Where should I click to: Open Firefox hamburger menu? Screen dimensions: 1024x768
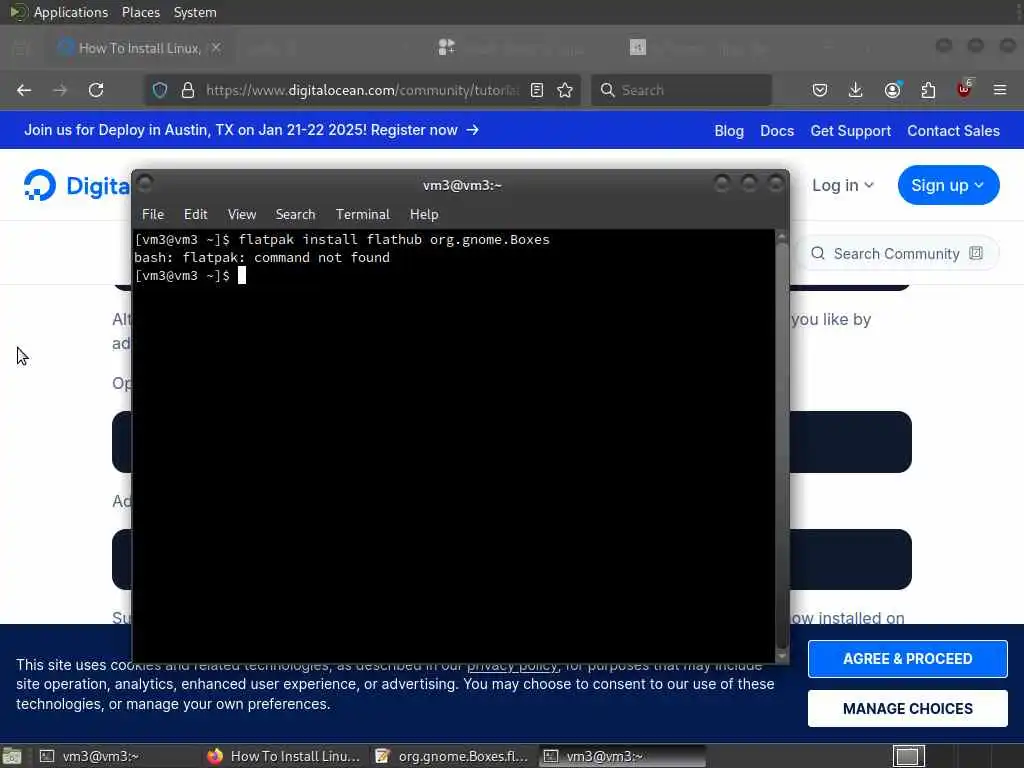[x=1000, y=90]
